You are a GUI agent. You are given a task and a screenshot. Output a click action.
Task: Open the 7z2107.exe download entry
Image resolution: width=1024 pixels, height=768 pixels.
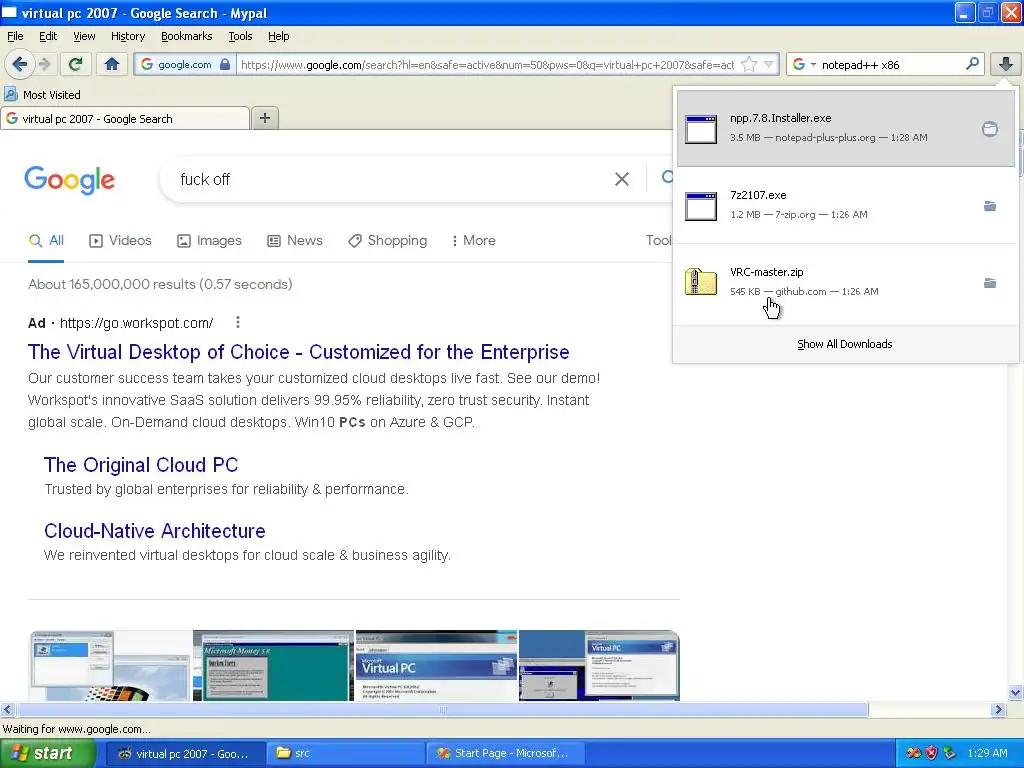(x=846, y=205)
